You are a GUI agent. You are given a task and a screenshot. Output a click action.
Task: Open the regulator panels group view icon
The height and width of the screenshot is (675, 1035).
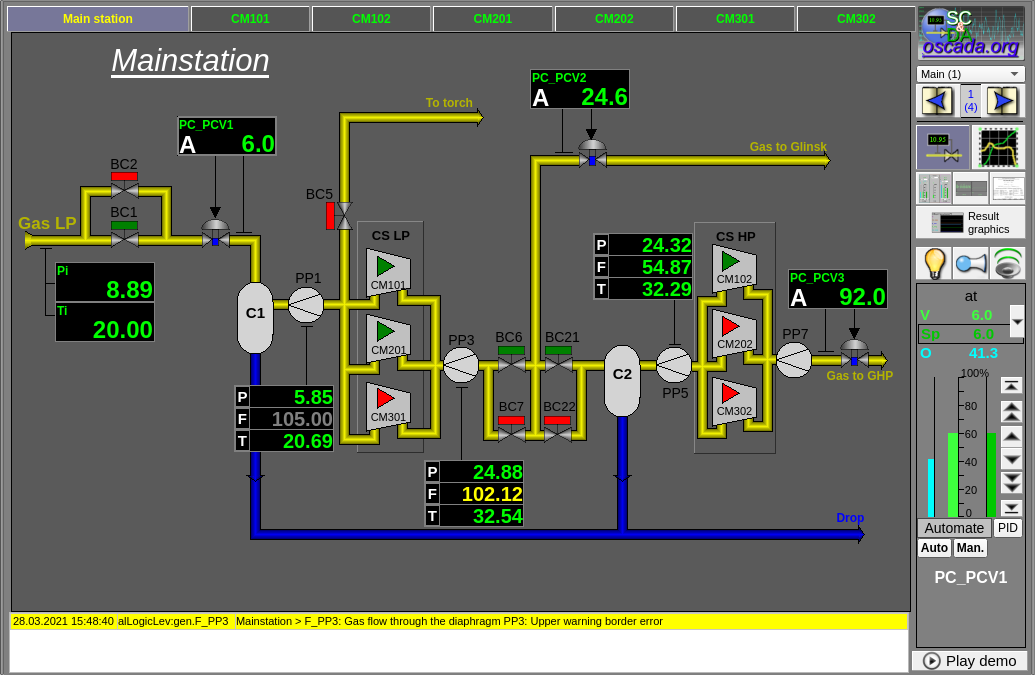pyautogui.click(x=934, y=188)
